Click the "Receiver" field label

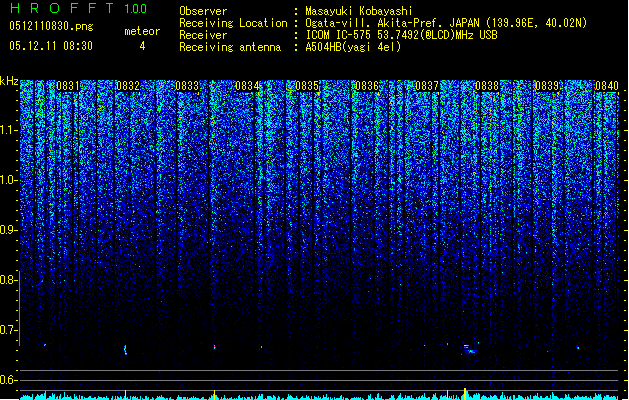tap(203, 35)
